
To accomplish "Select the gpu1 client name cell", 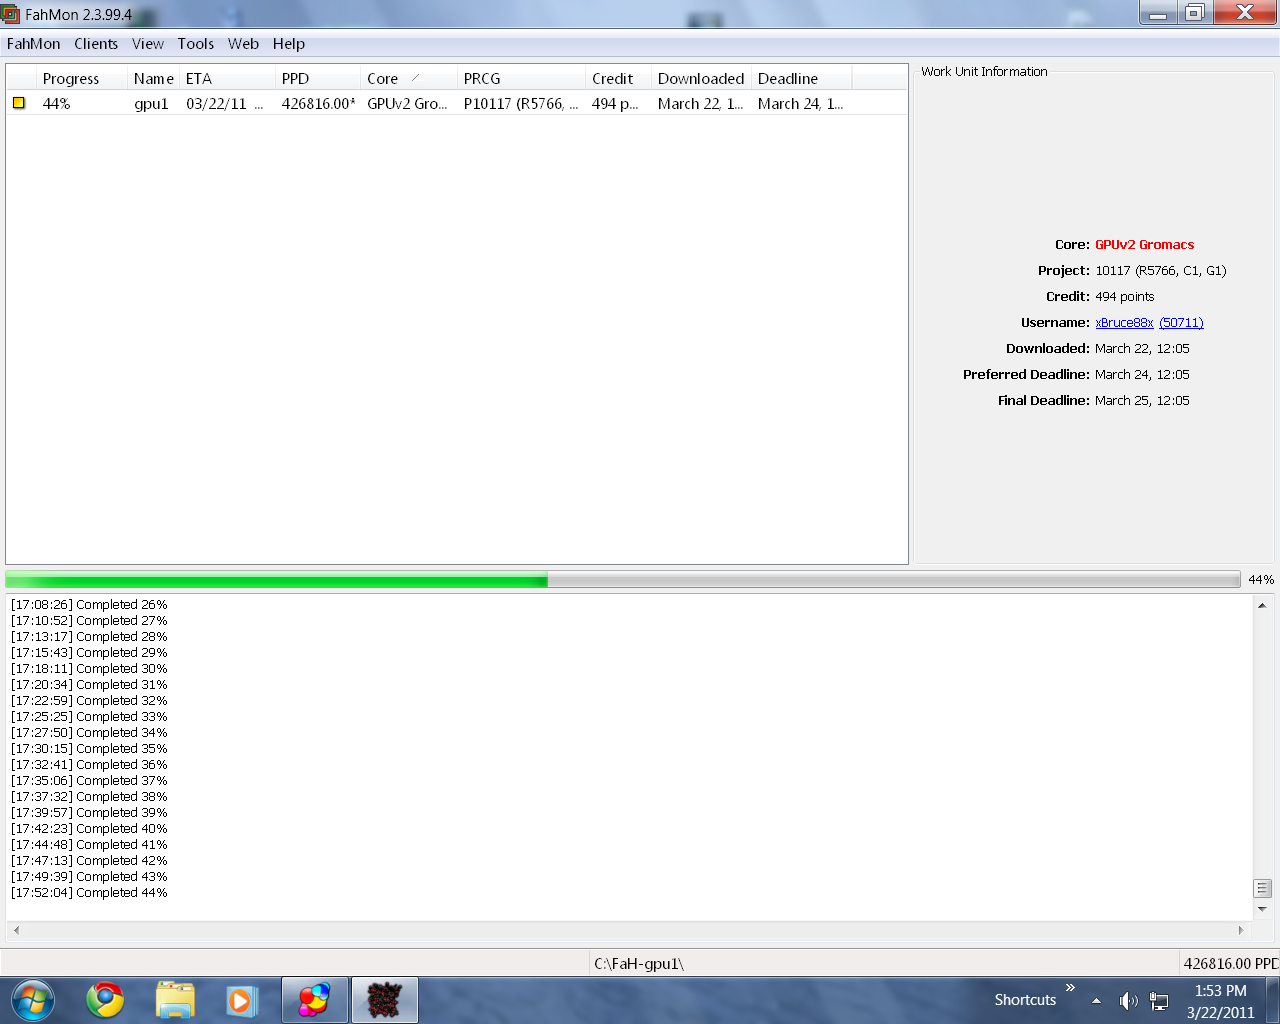I will tap(152, 104).
